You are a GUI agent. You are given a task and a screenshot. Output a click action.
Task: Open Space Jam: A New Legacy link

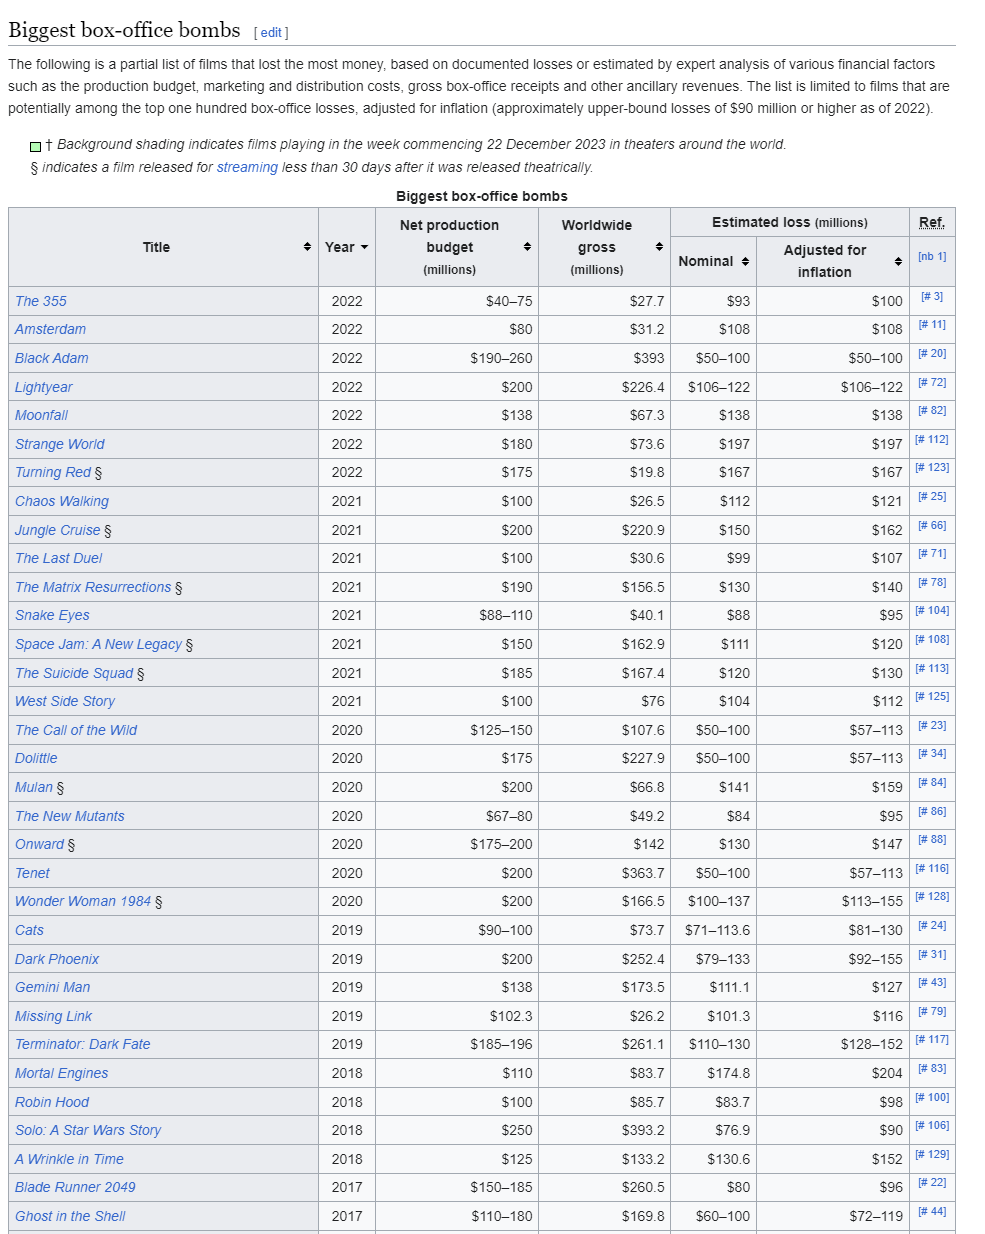pyautogui.click(x=98, y=644)
